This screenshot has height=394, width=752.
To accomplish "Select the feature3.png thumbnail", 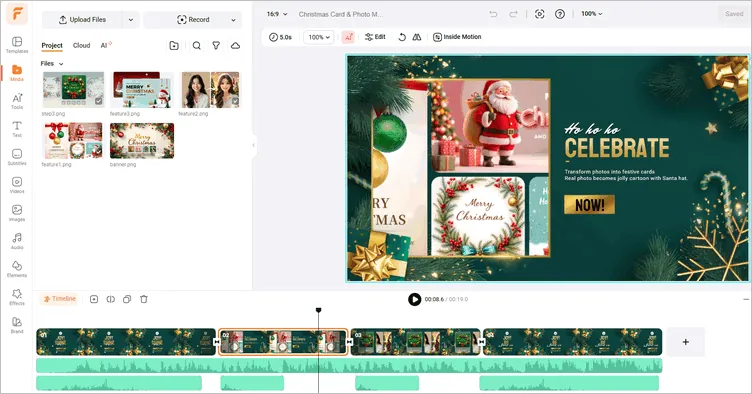I will click(142, 90).
